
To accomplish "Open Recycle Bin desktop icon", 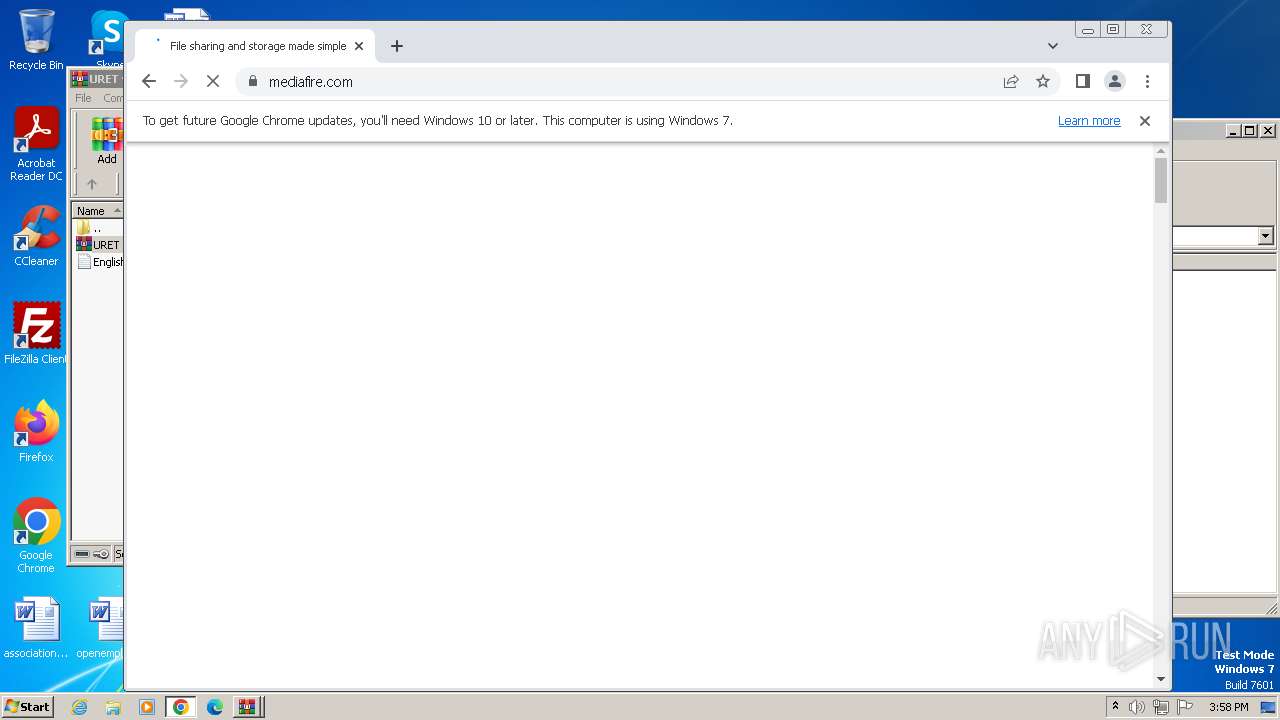I will pyautogui.click(x=36, y=40).
